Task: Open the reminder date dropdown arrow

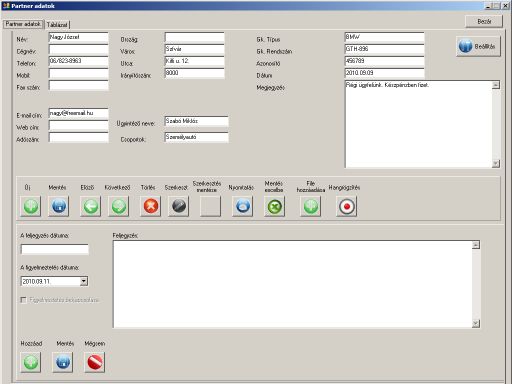Action: click(84, 281)
